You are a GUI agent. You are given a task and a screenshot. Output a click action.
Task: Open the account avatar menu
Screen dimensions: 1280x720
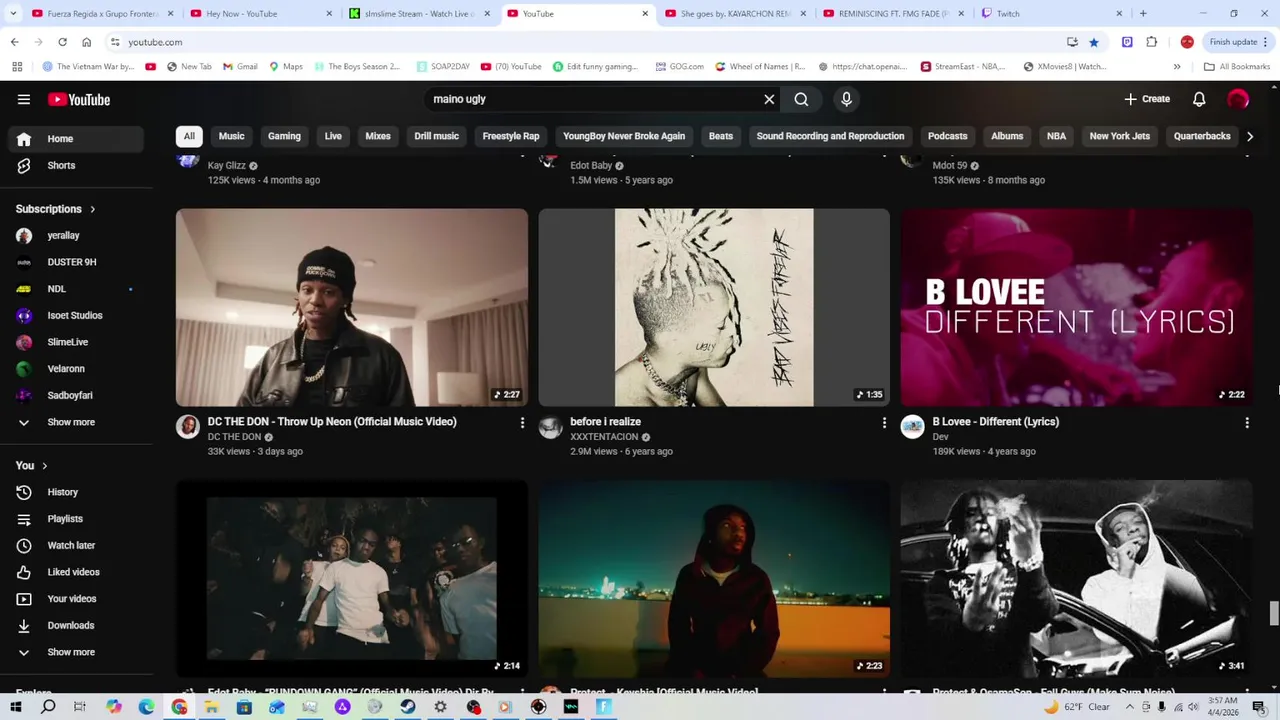(x=1238, y=99)
